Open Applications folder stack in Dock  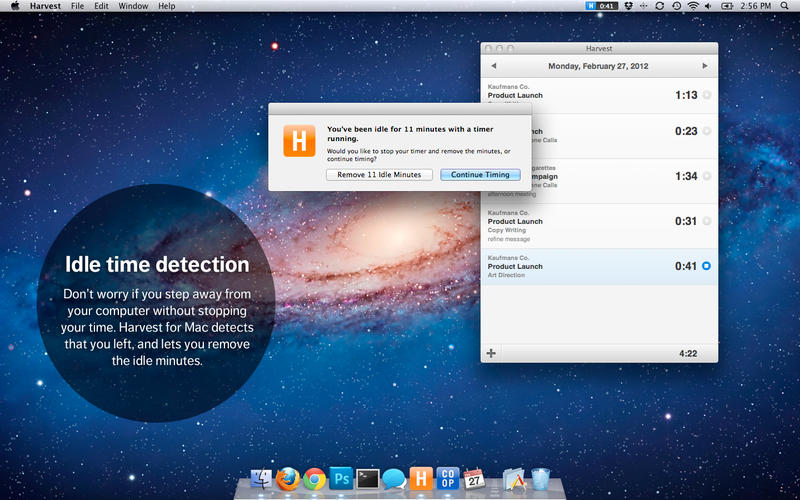pos(514,480)
